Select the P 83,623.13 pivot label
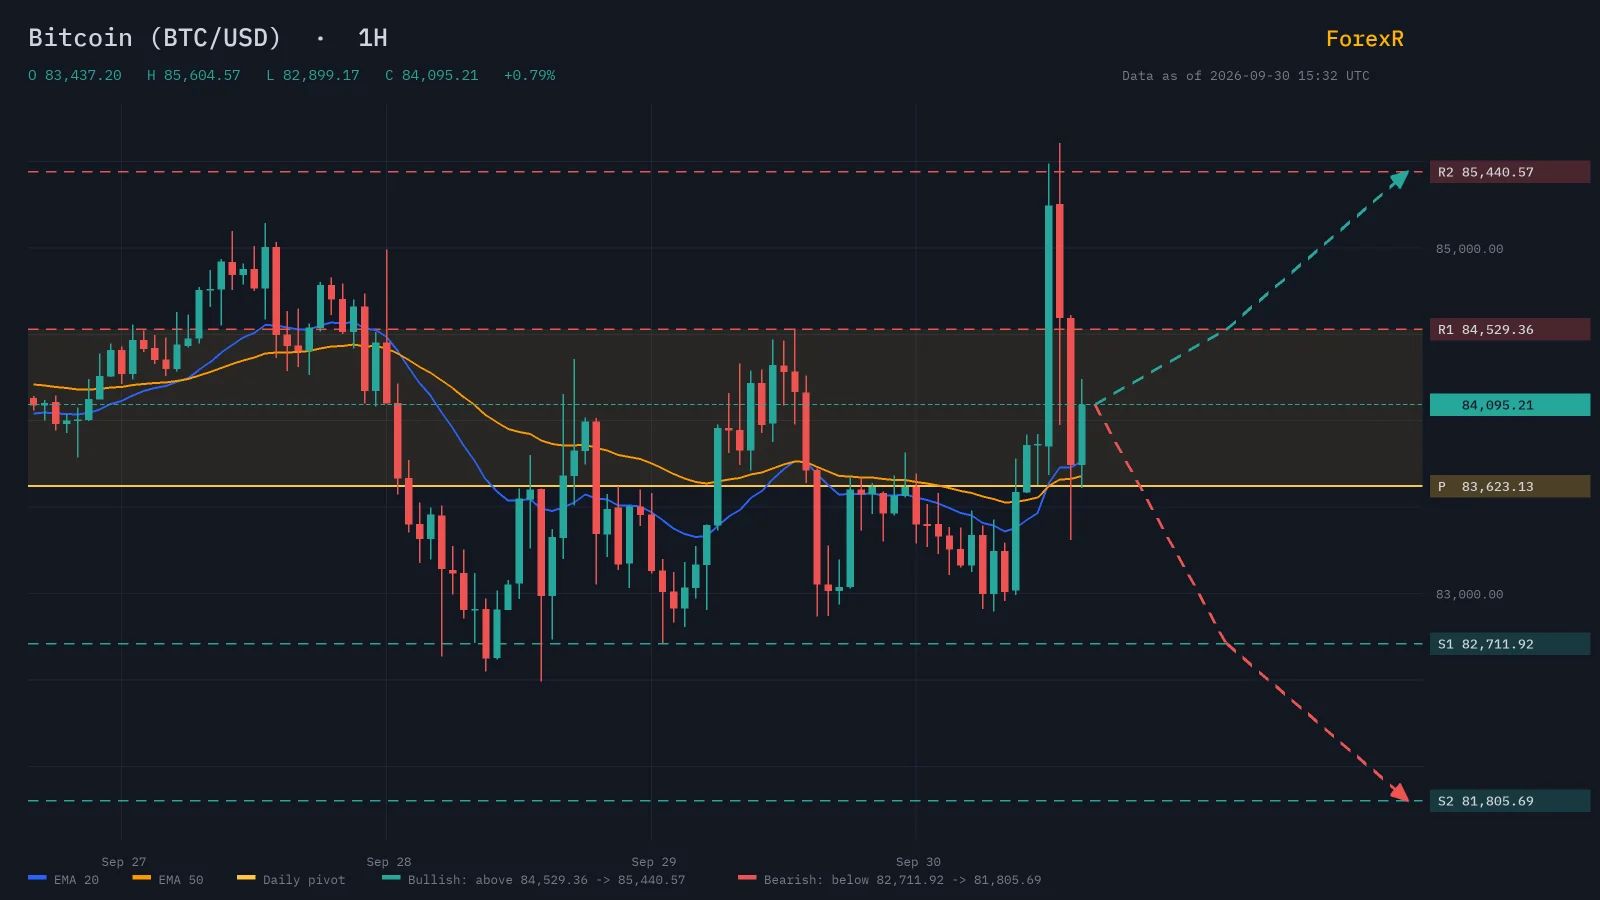The image size is (1600, 900). [x=1510, y=486]
